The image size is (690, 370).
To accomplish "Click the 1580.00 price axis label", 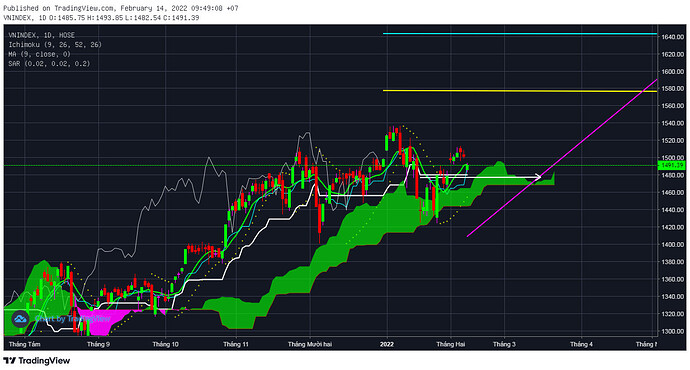I will click(x=672, y=88).
